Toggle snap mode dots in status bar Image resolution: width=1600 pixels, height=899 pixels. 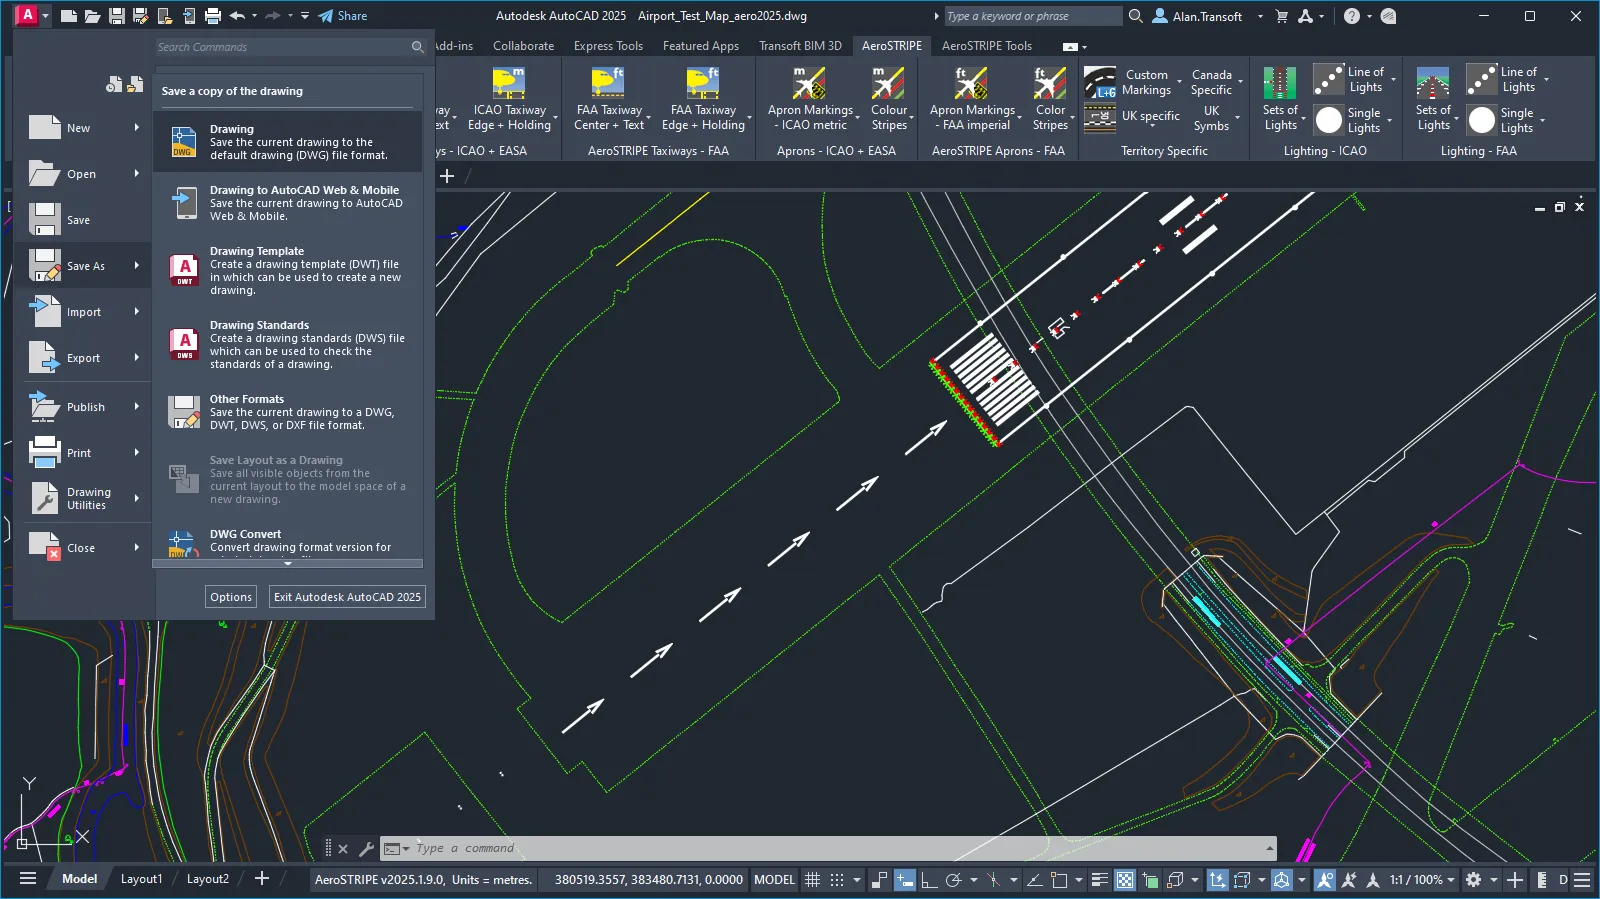(x=837, y=880)
